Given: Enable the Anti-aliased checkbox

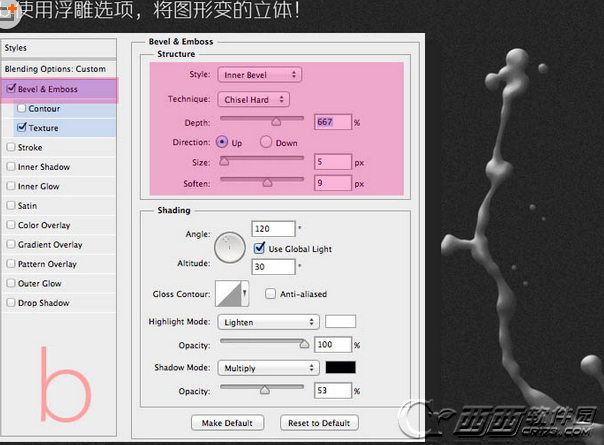Looking at the screenshot, I should (270, 294).
